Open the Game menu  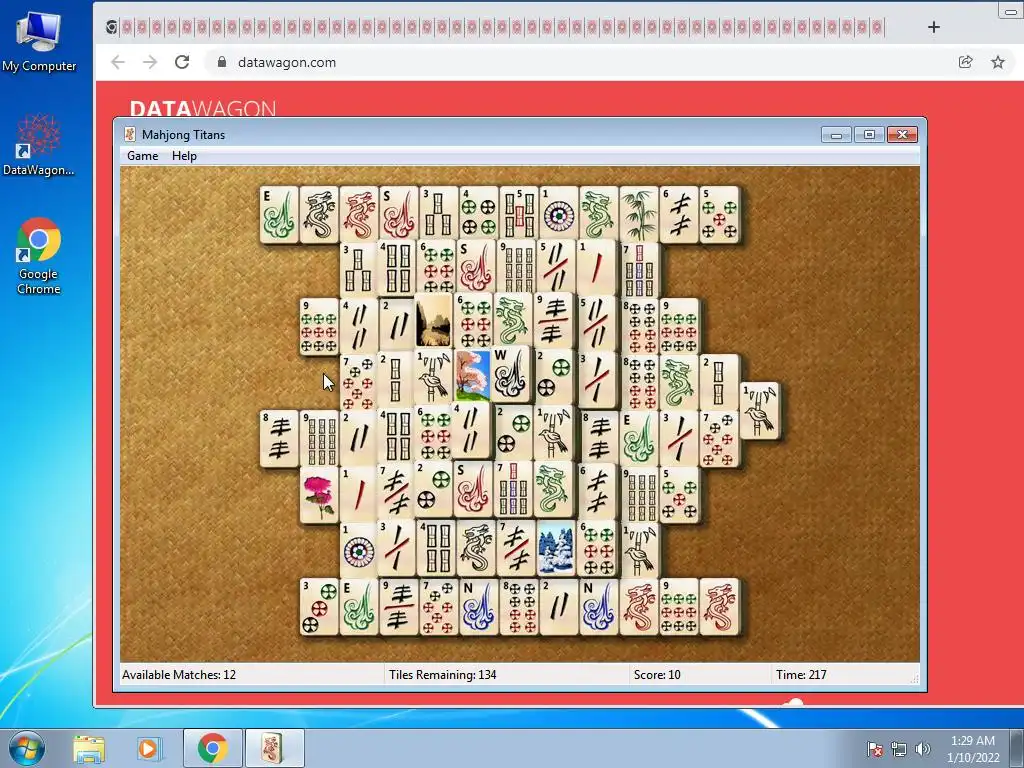point(142,155)
